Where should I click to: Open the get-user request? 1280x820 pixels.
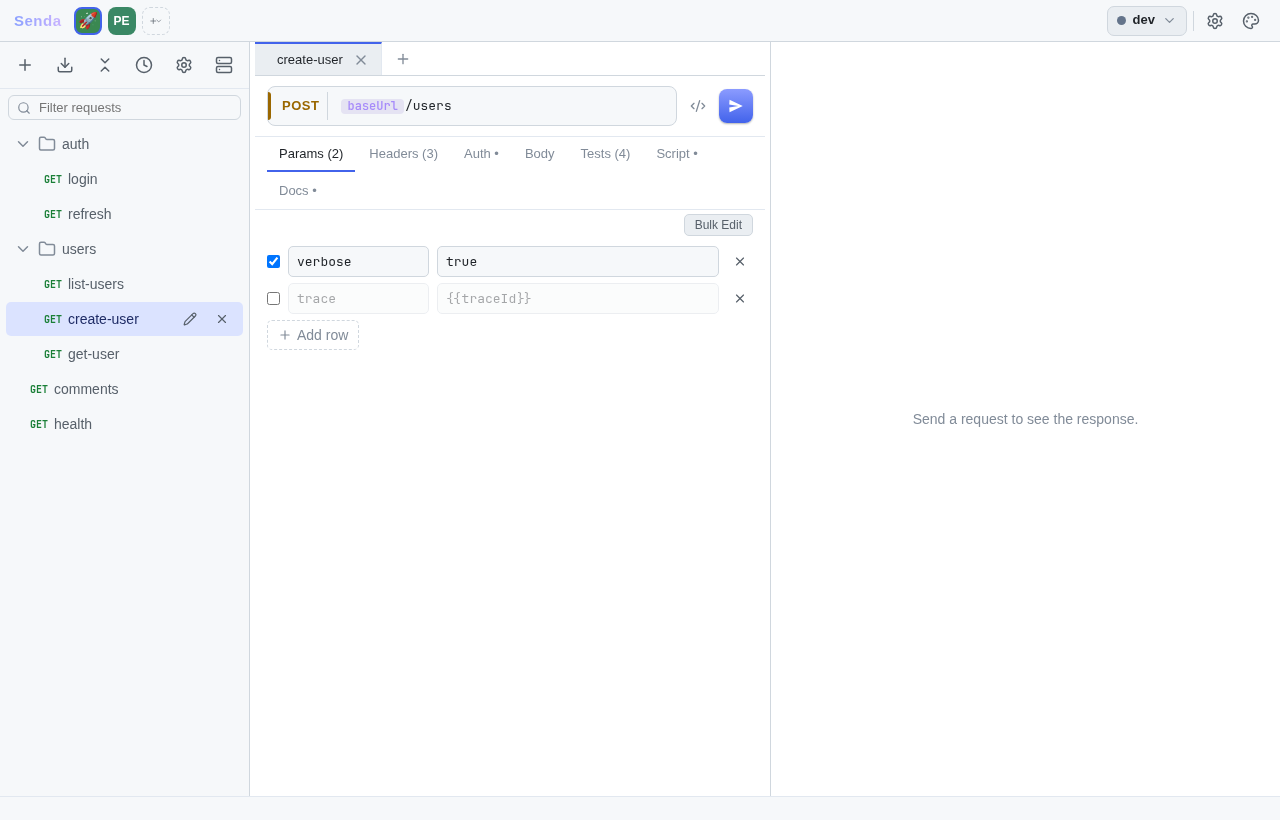124,354
